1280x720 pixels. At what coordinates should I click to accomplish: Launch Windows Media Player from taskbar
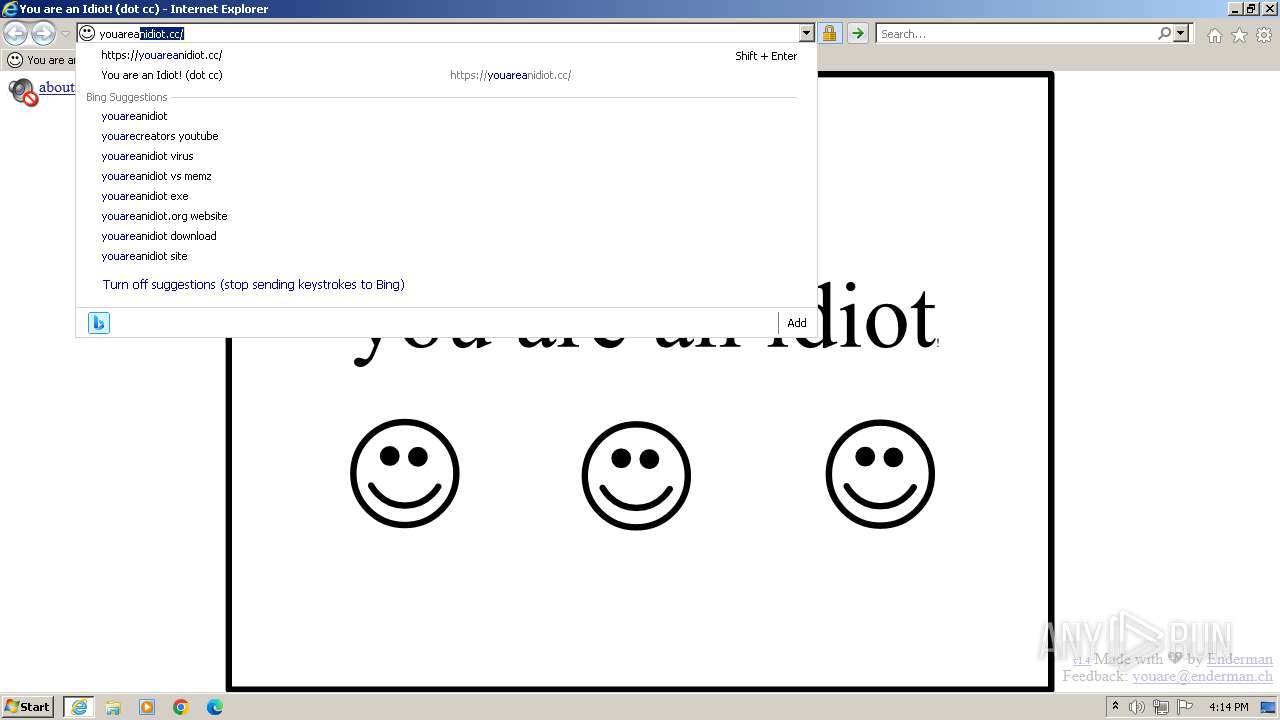147,707
